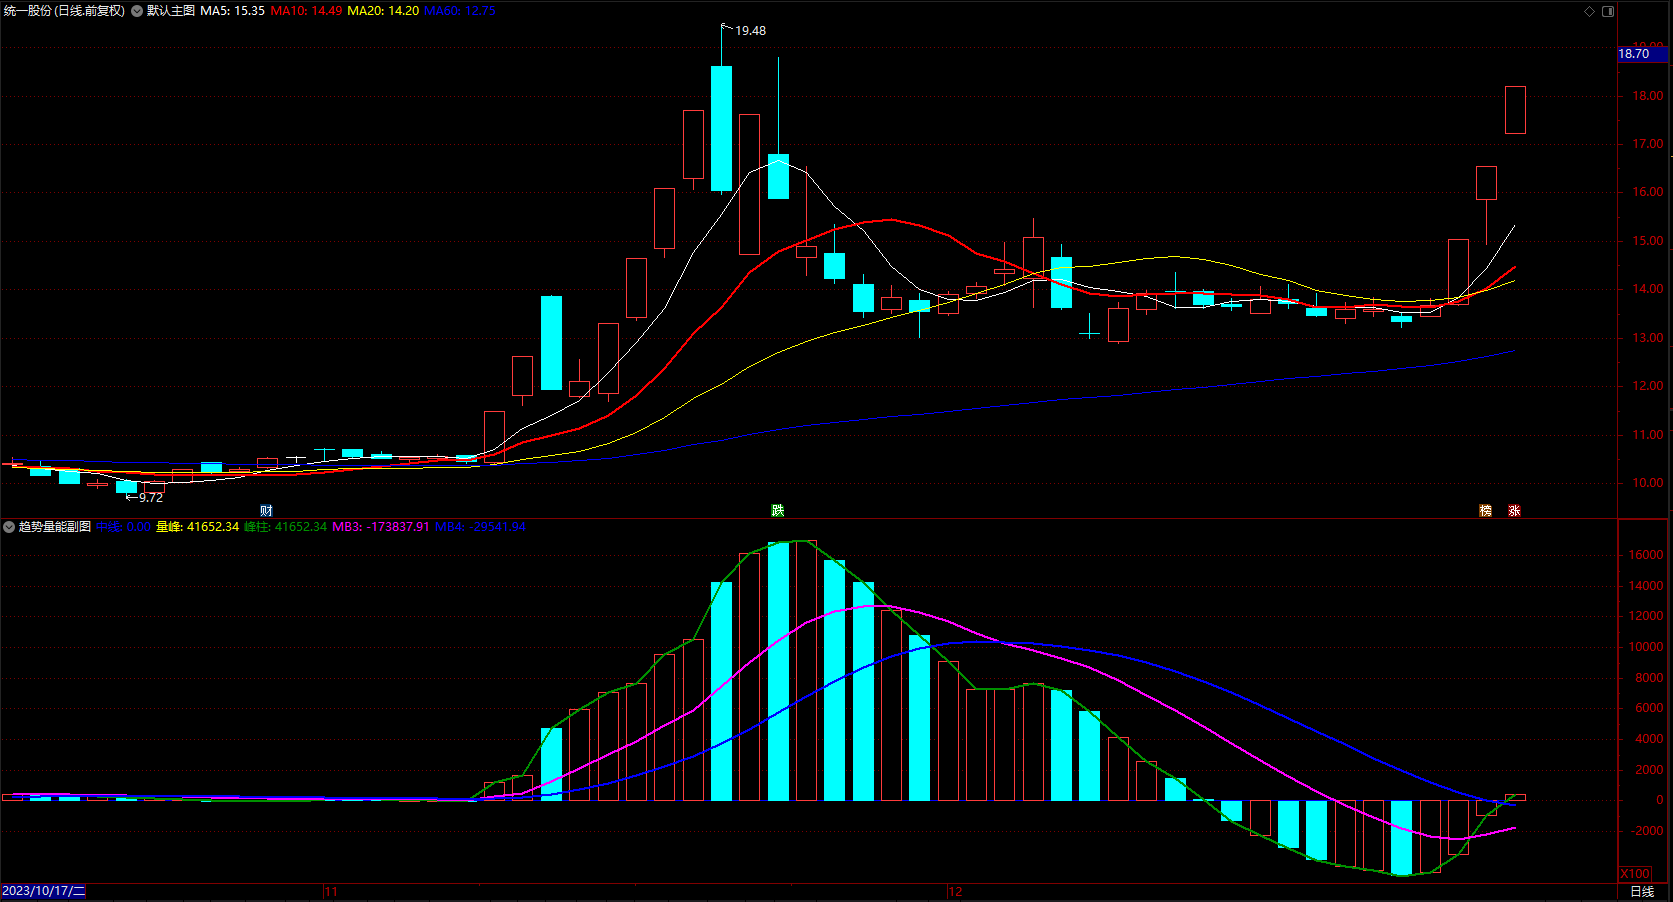Click the red 涨 event marker icon

1515,510
